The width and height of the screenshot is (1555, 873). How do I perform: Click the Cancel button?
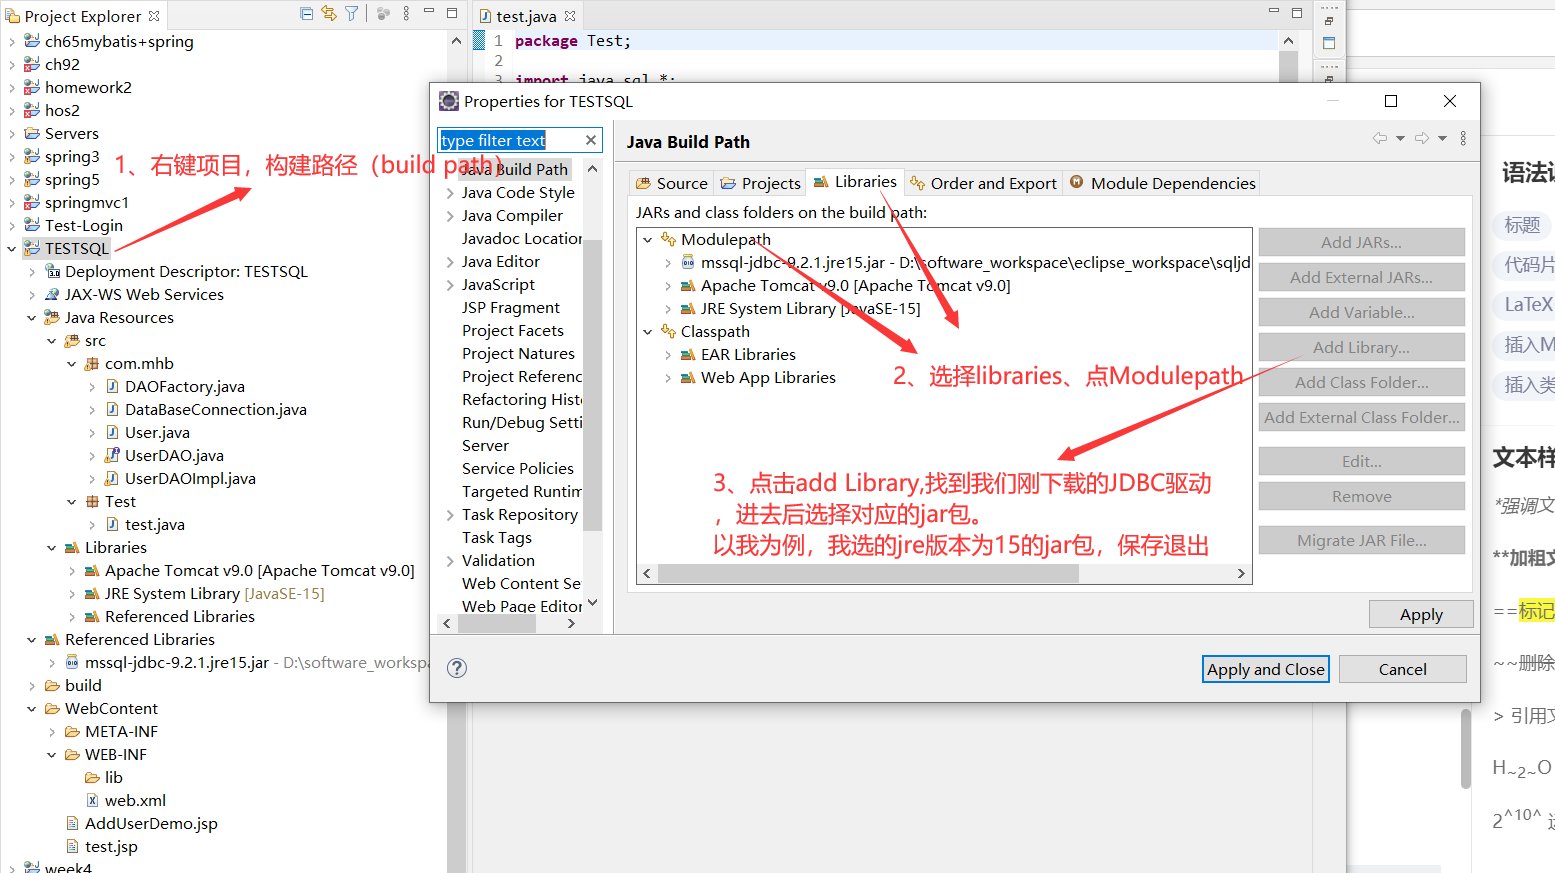[1402, 669]
